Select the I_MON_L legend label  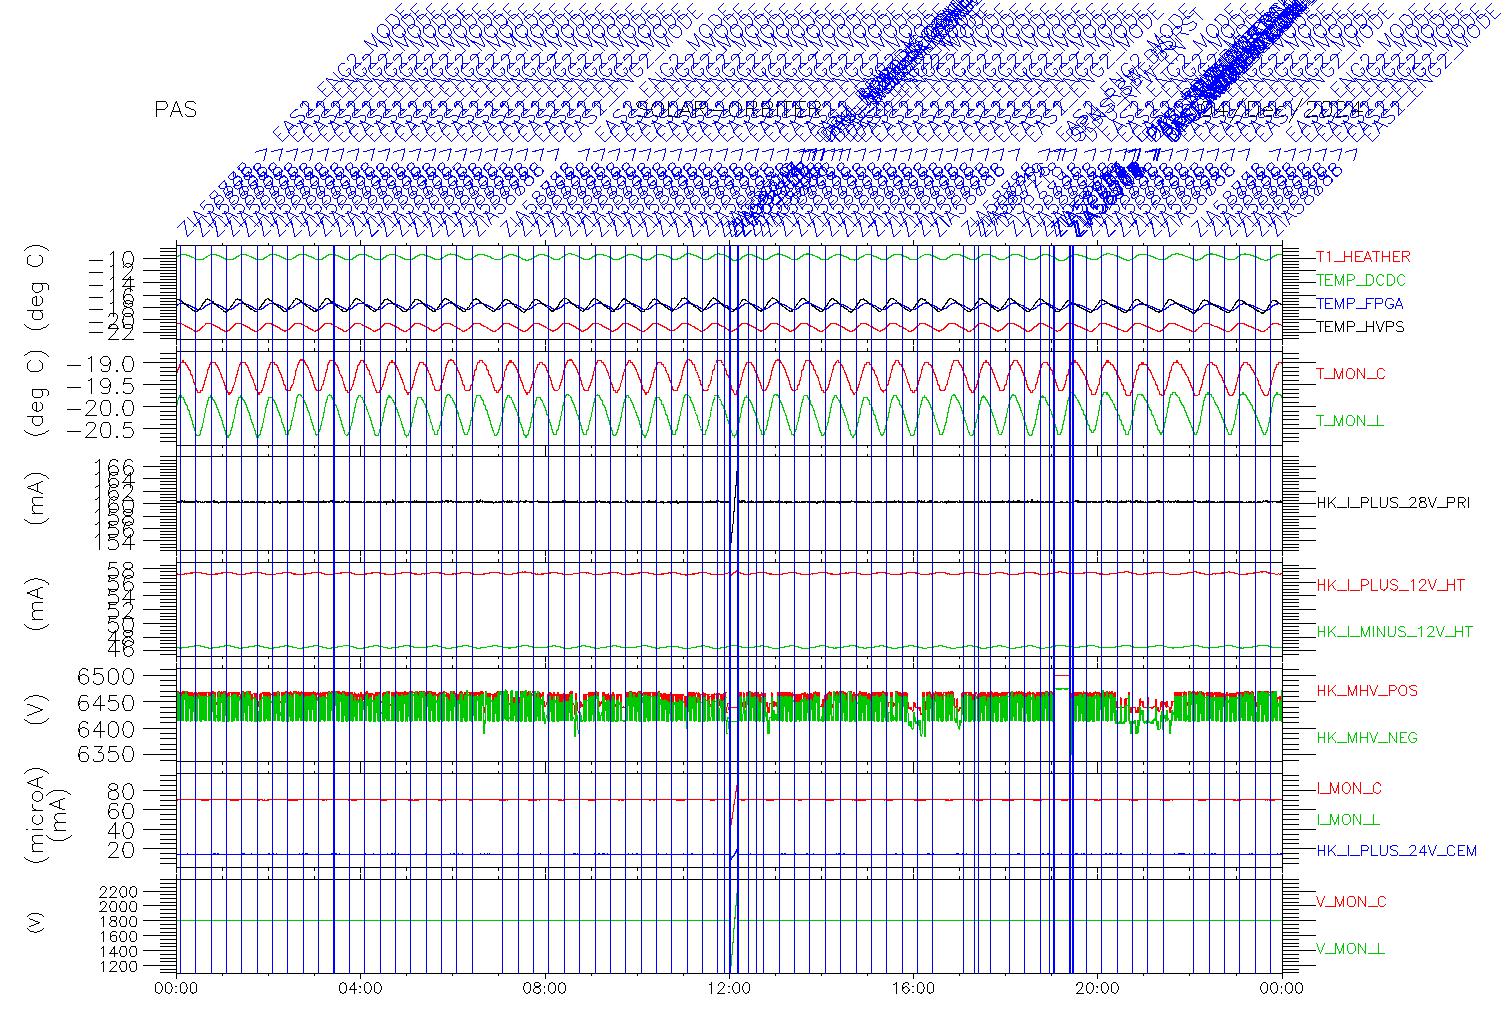coord(1348,820)
